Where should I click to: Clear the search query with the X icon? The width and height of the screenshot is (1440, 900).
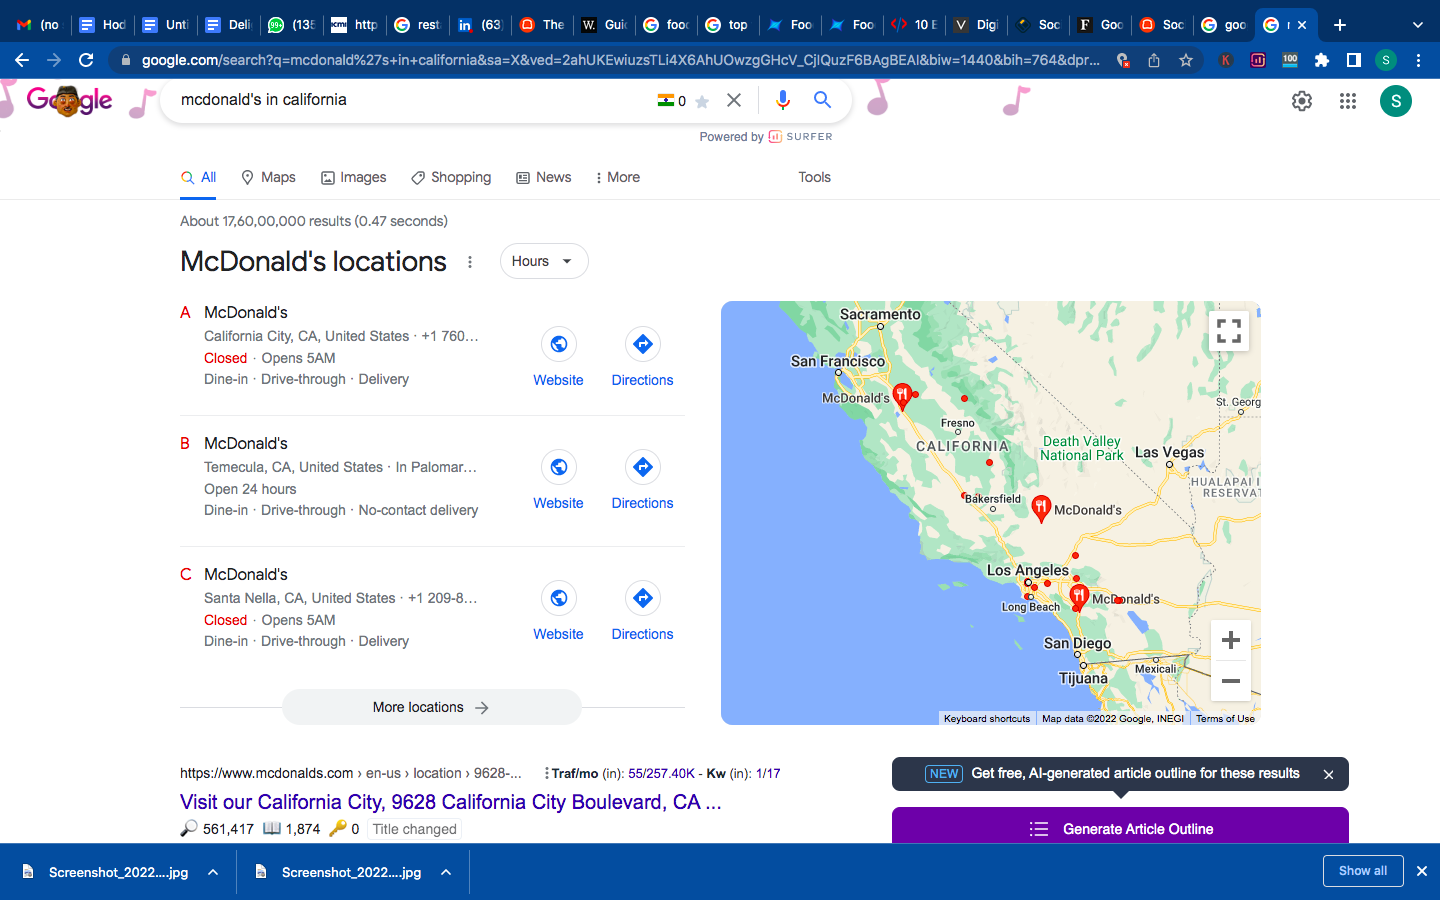734,100
